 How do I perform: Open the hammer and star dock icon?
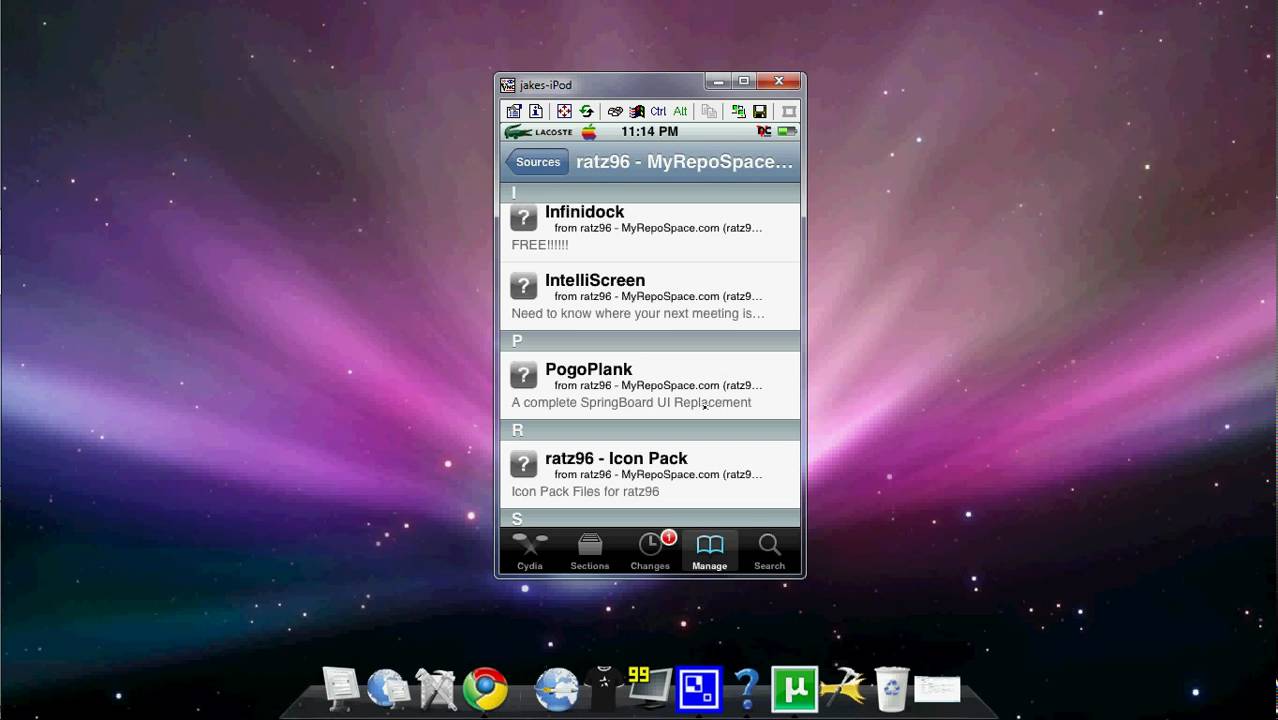pyautogui.click(x=842, y=689)
